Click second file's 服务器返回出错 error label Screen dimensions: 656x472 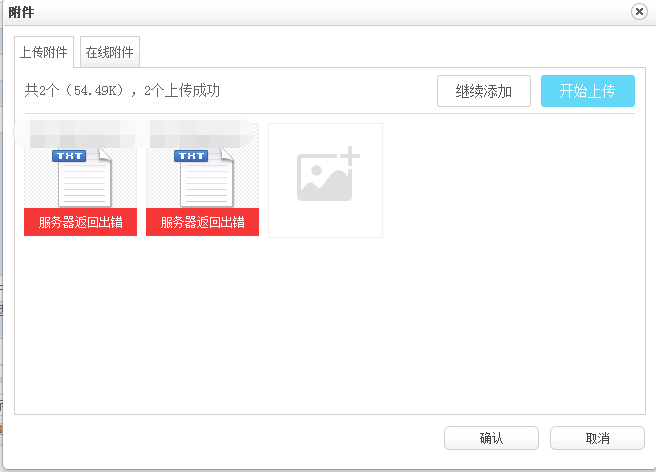pyautogui.click(x=202, y=222)
